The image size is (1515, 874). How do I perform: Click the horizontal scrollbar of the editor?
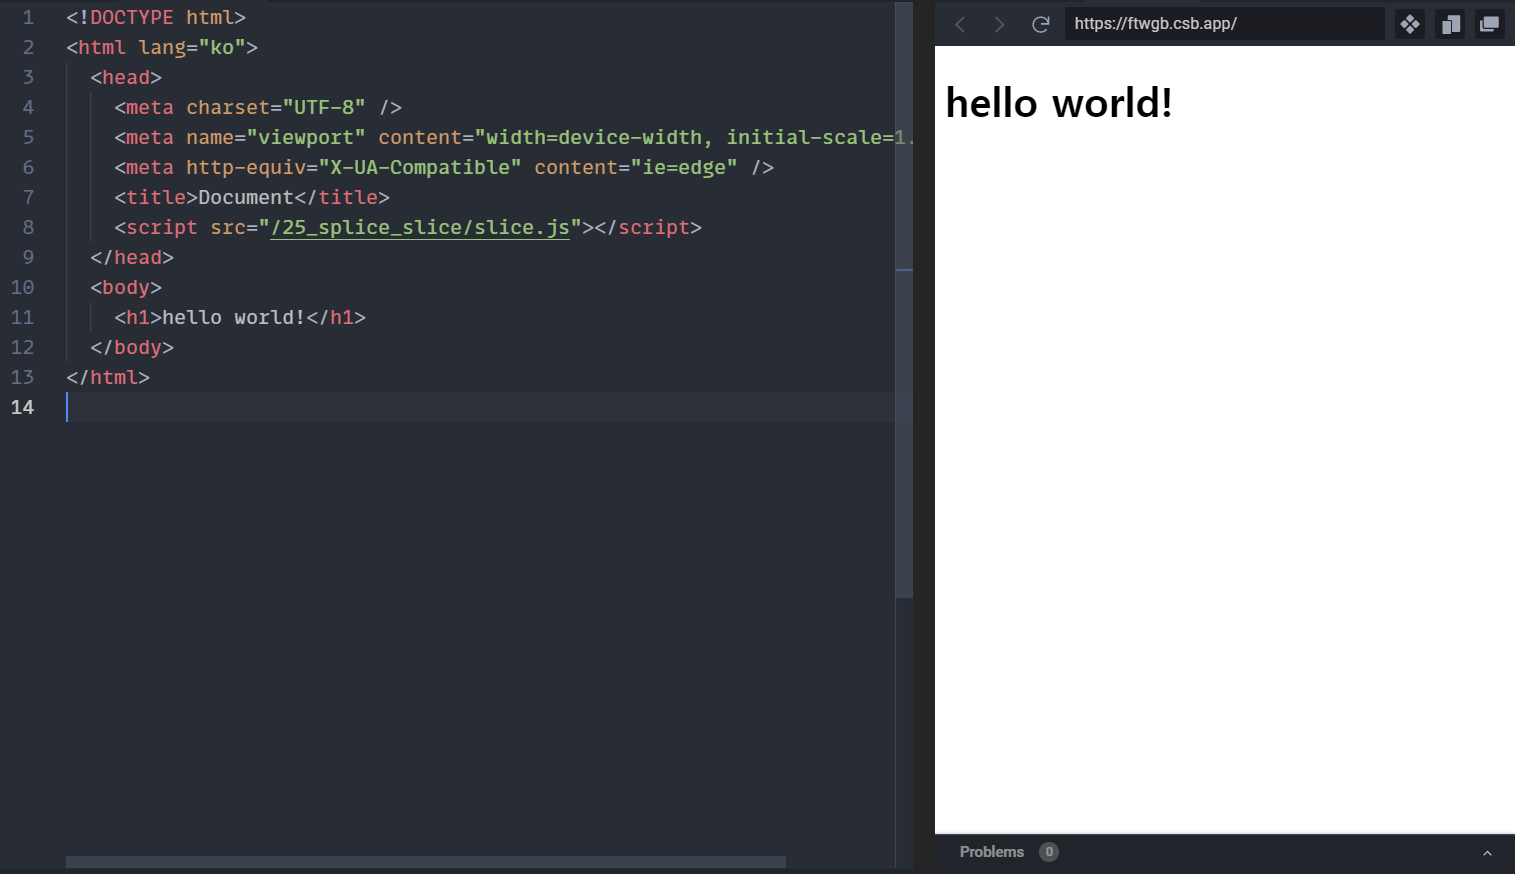(x=425, y=861)
